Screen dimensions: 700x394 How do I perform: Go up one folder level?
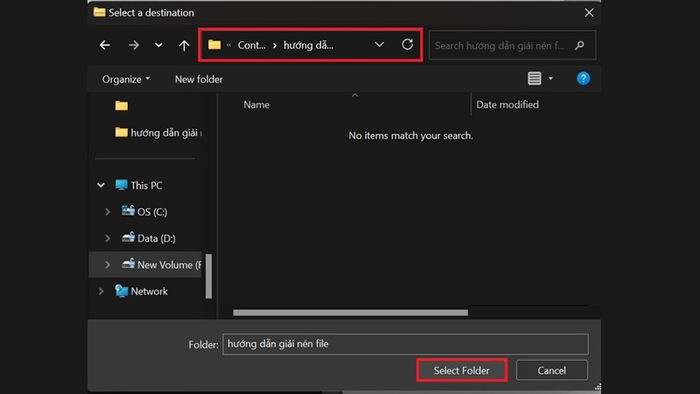click(184, 45)
